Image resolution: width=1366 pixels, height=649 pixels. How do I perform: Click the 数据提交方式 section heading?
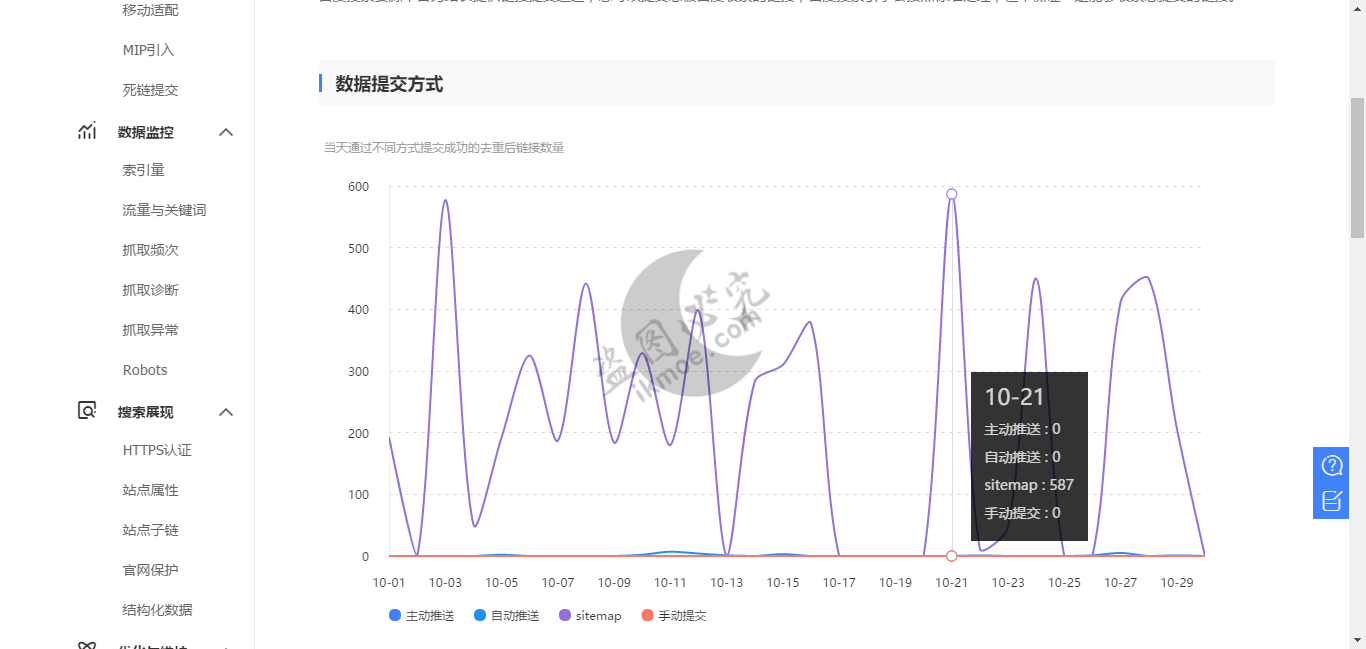coord(389,84)
